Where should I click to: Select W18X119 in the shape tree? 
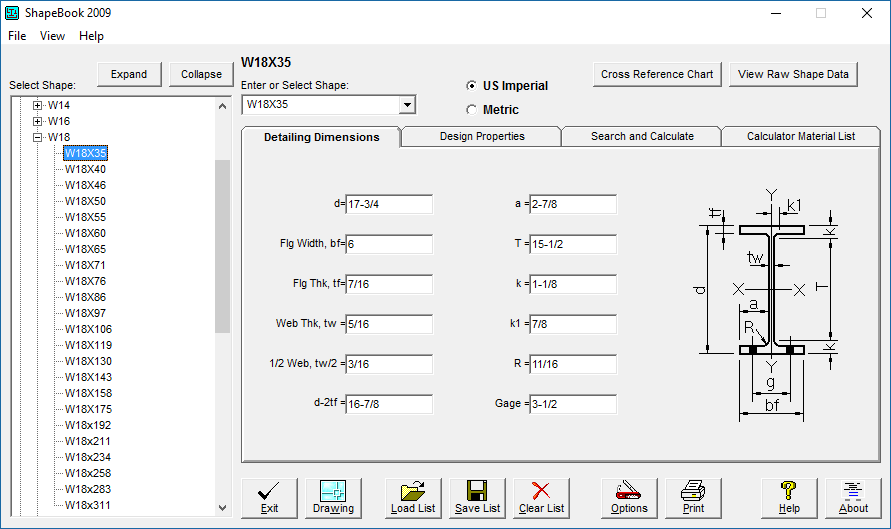[88, 345]
